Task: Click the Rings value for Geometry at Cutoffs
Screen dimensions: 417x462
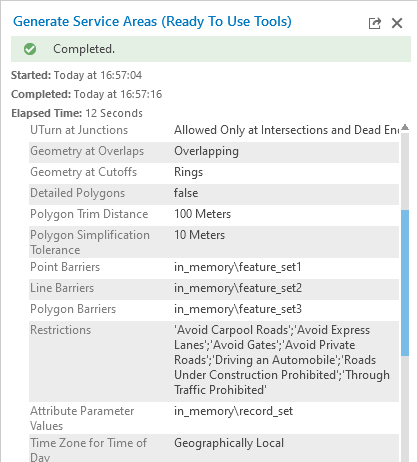Action: click(188, 172)
